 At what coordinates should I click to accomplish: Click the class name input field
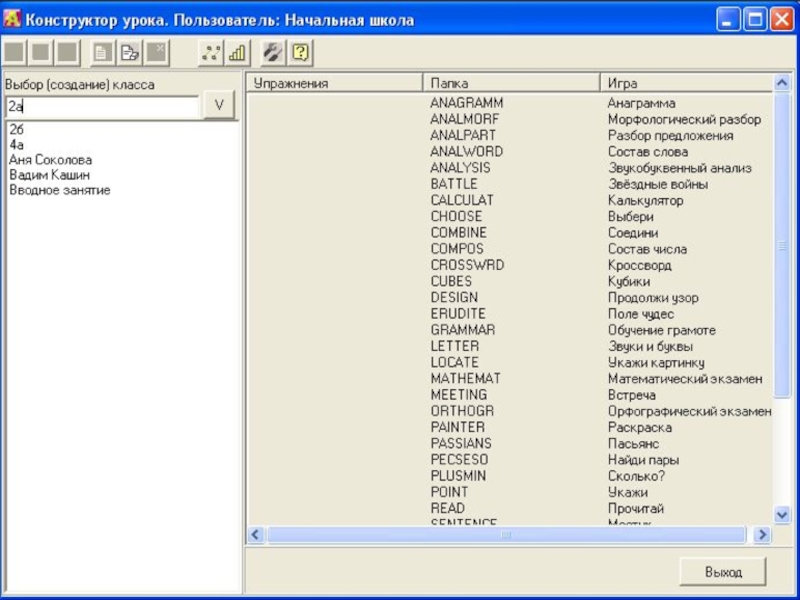click(102, 106)
